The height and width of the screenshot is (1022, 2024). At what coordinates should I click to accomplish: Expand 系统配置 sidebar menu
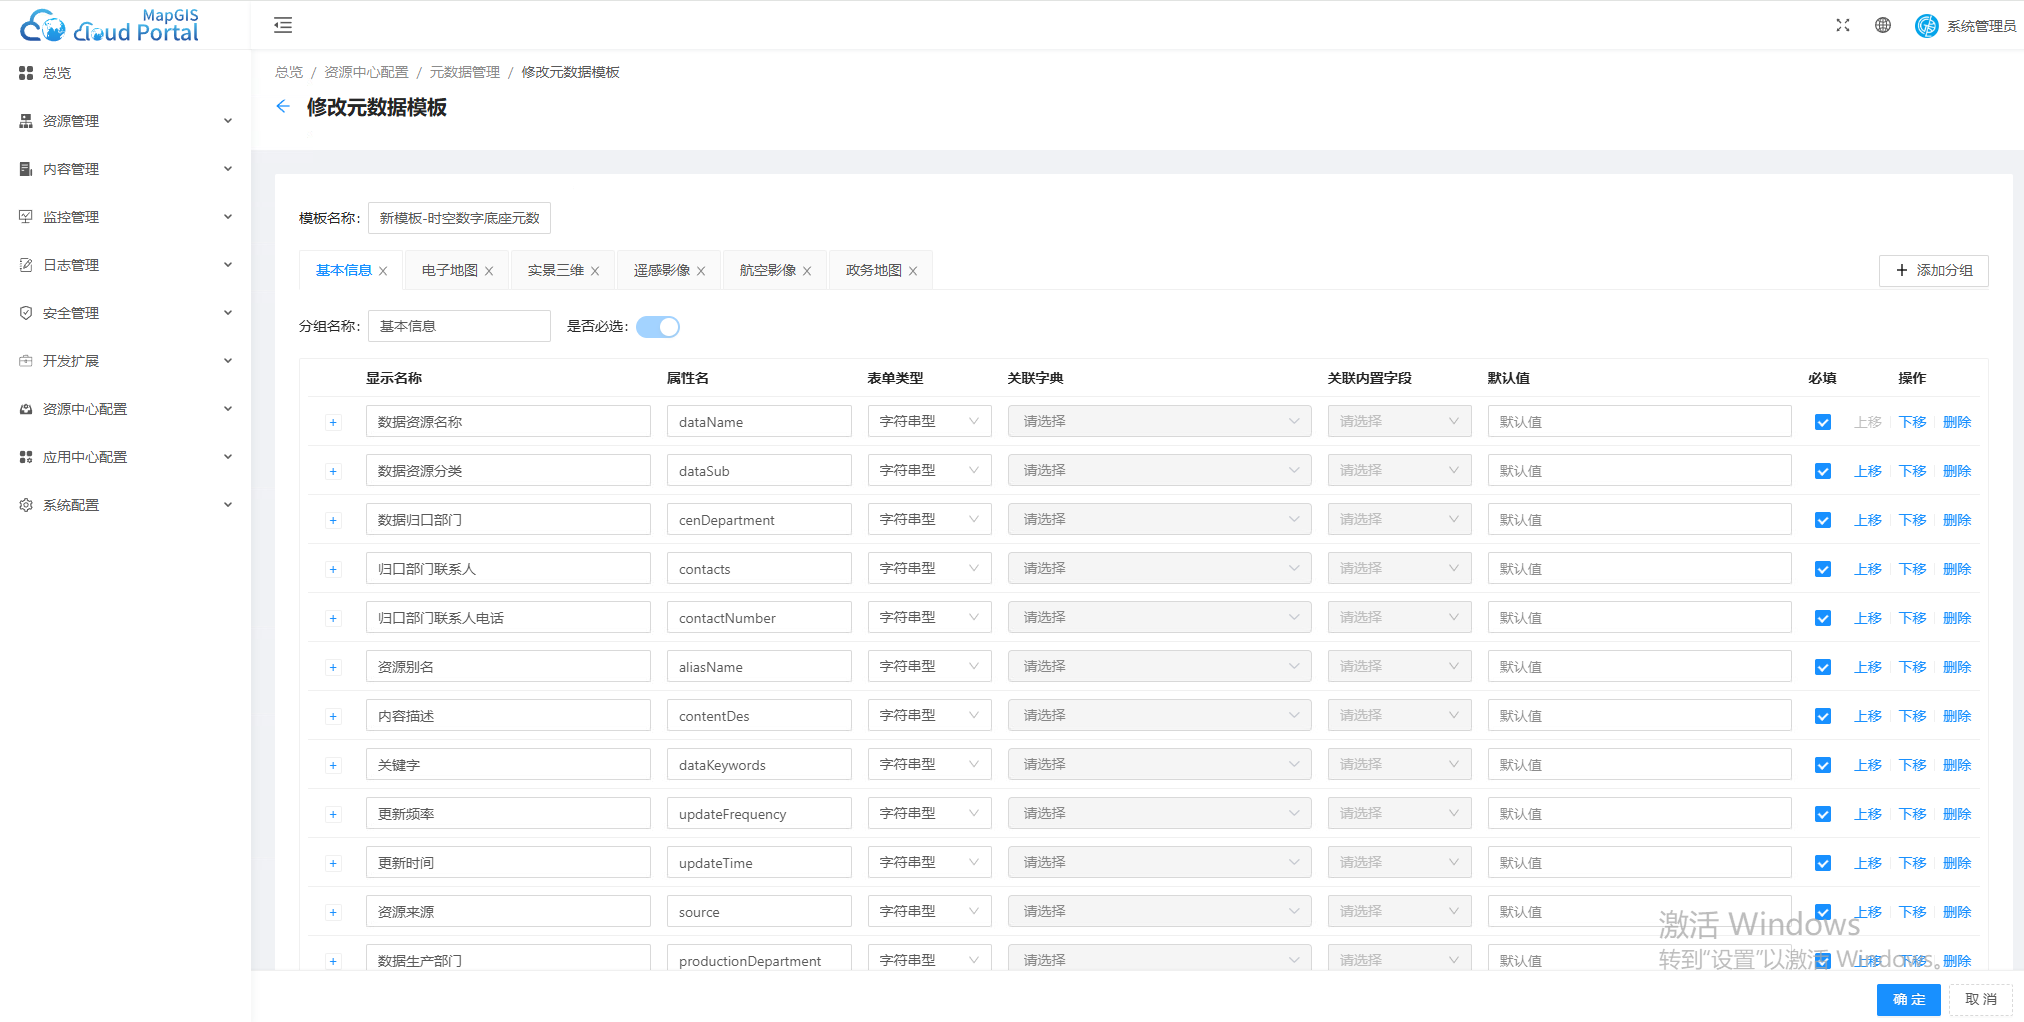point(125,505)
